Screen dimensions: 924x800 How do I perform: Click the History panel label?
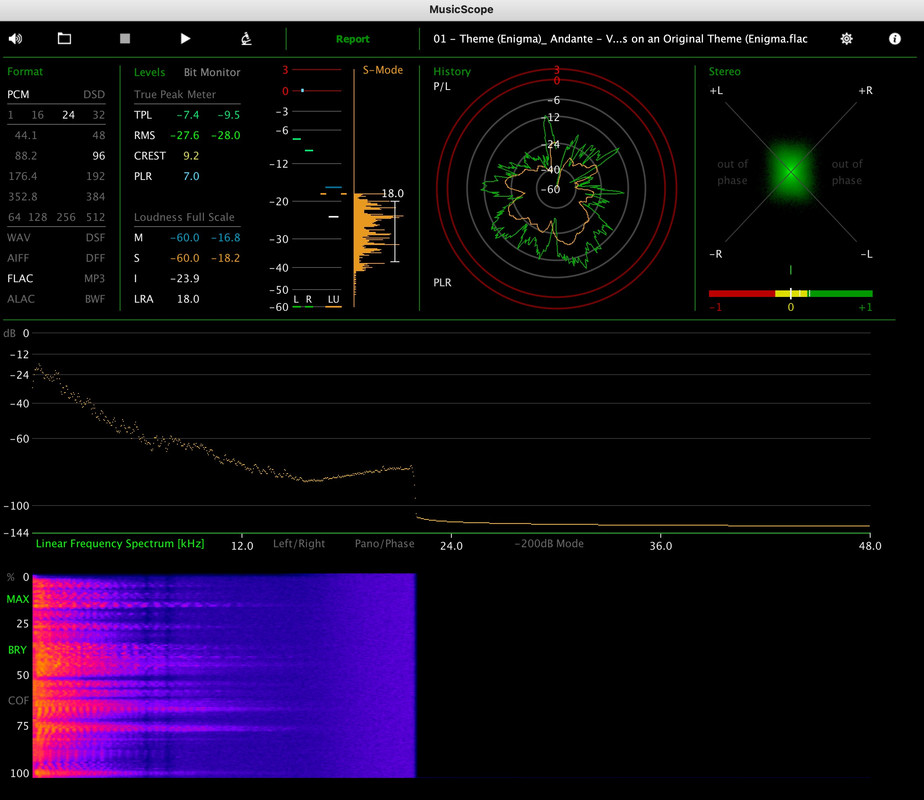coord(452,71)
